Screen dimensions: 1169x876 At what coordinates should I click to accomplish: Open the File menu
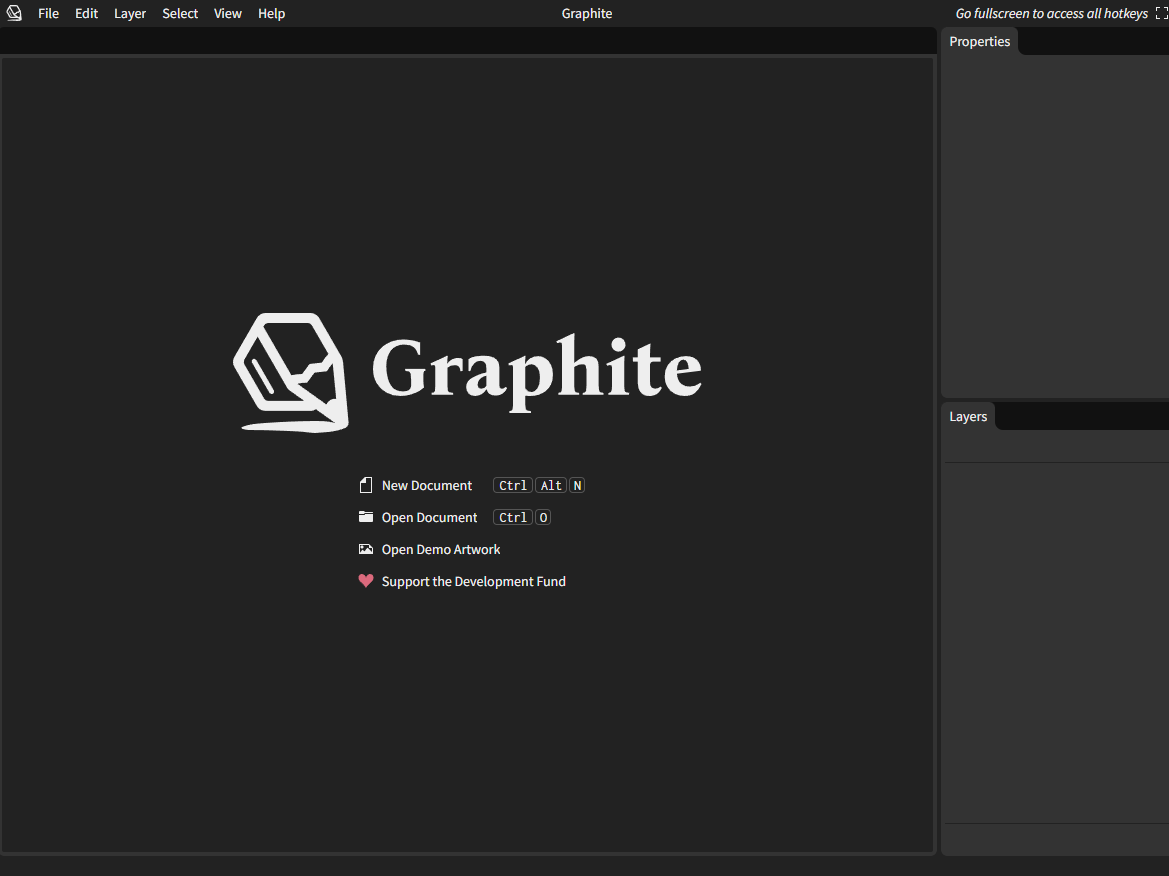[48, 13]
